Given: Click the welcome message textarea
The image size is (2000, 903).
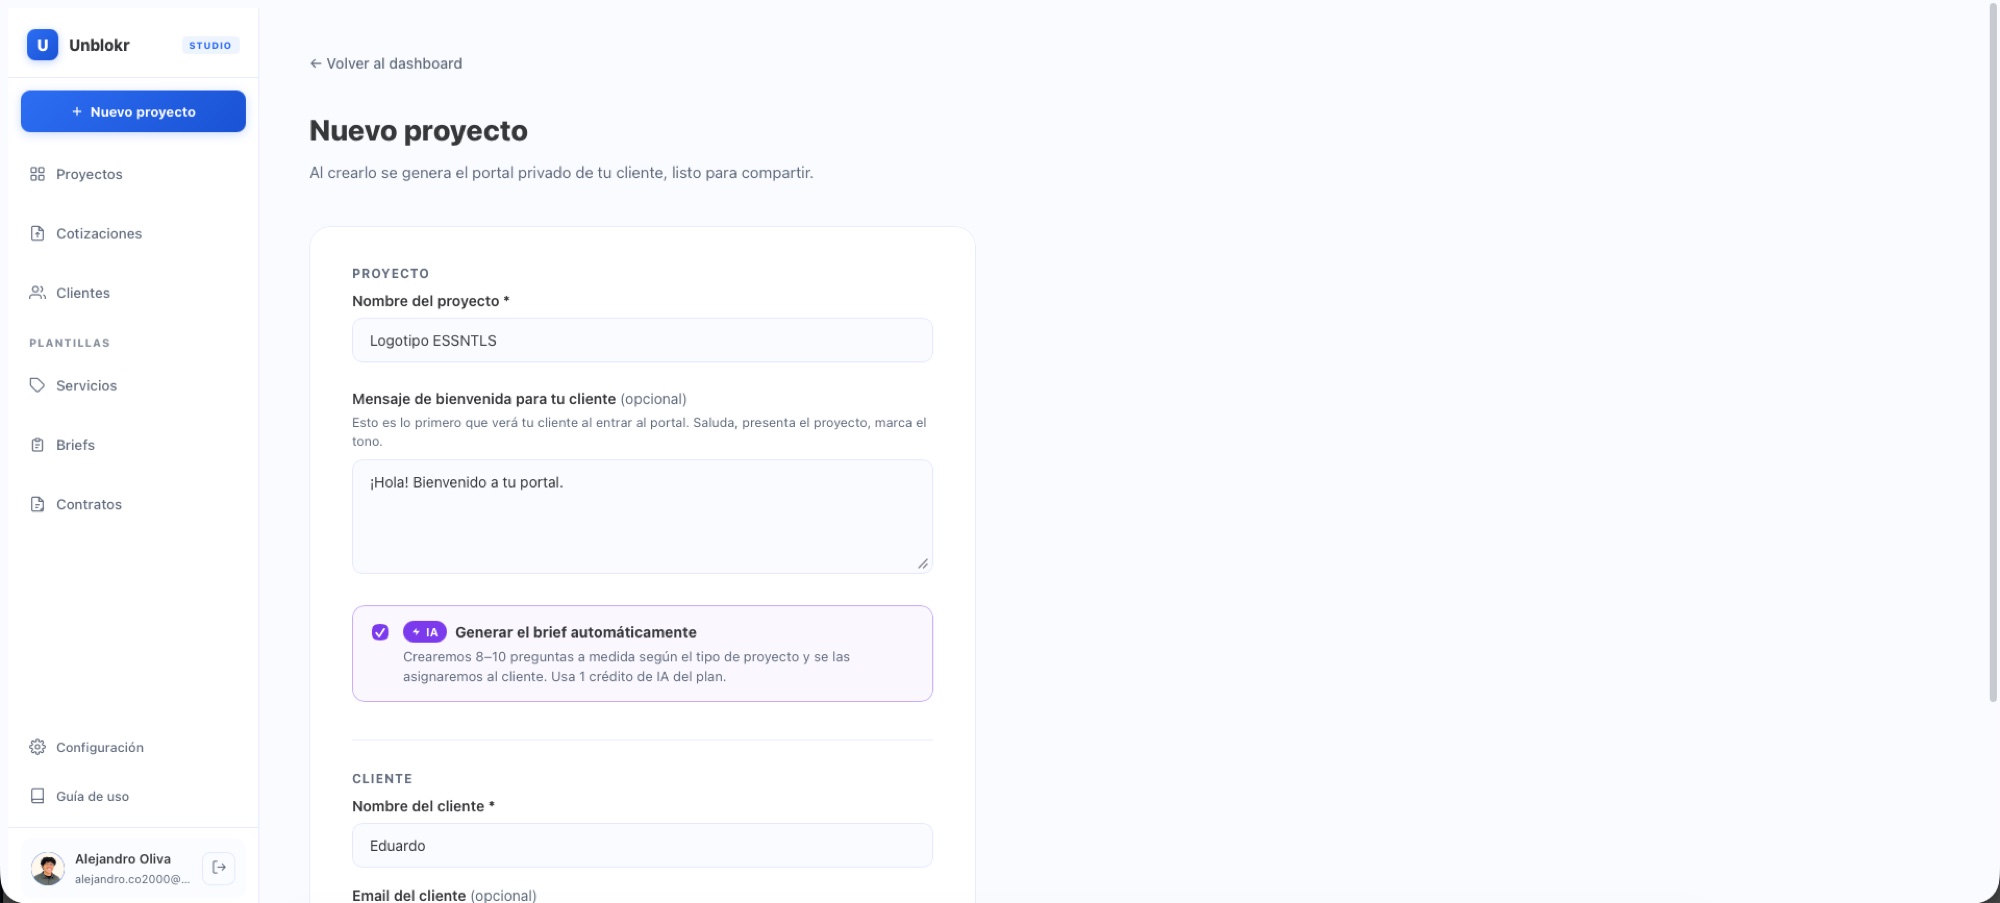Looking at the screenshot, I should [642, 516].
